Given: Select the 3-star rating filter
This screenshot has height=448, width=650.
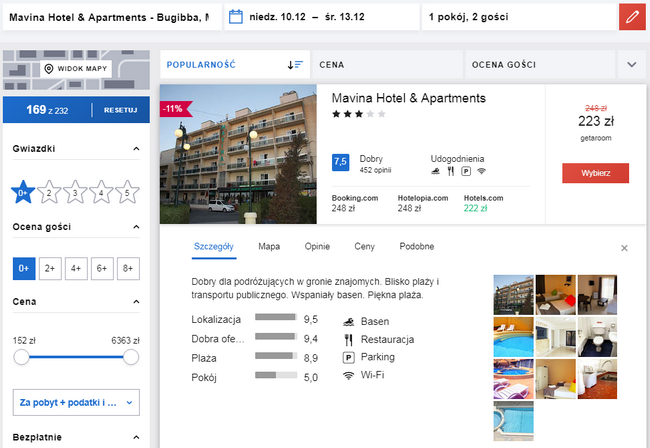Looking at the screenshot, I should (x=75, y=192).
